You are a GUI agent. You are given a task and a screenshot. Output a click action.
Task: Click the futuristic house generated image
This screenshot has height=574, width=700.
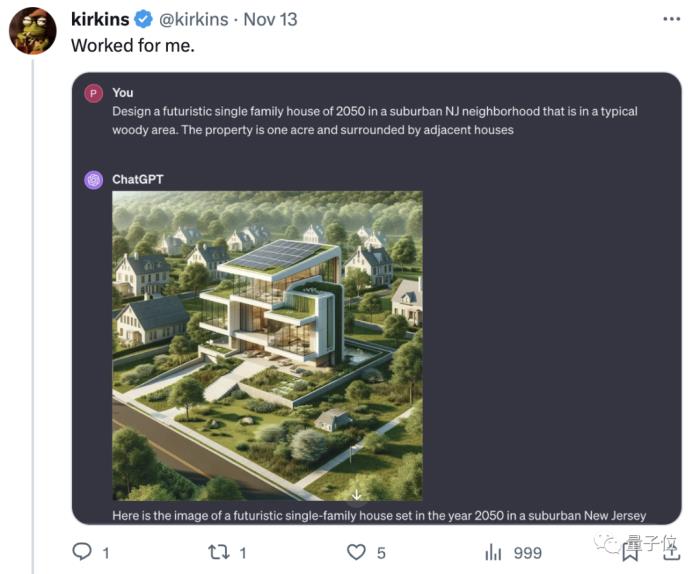(x=267, y=346)
